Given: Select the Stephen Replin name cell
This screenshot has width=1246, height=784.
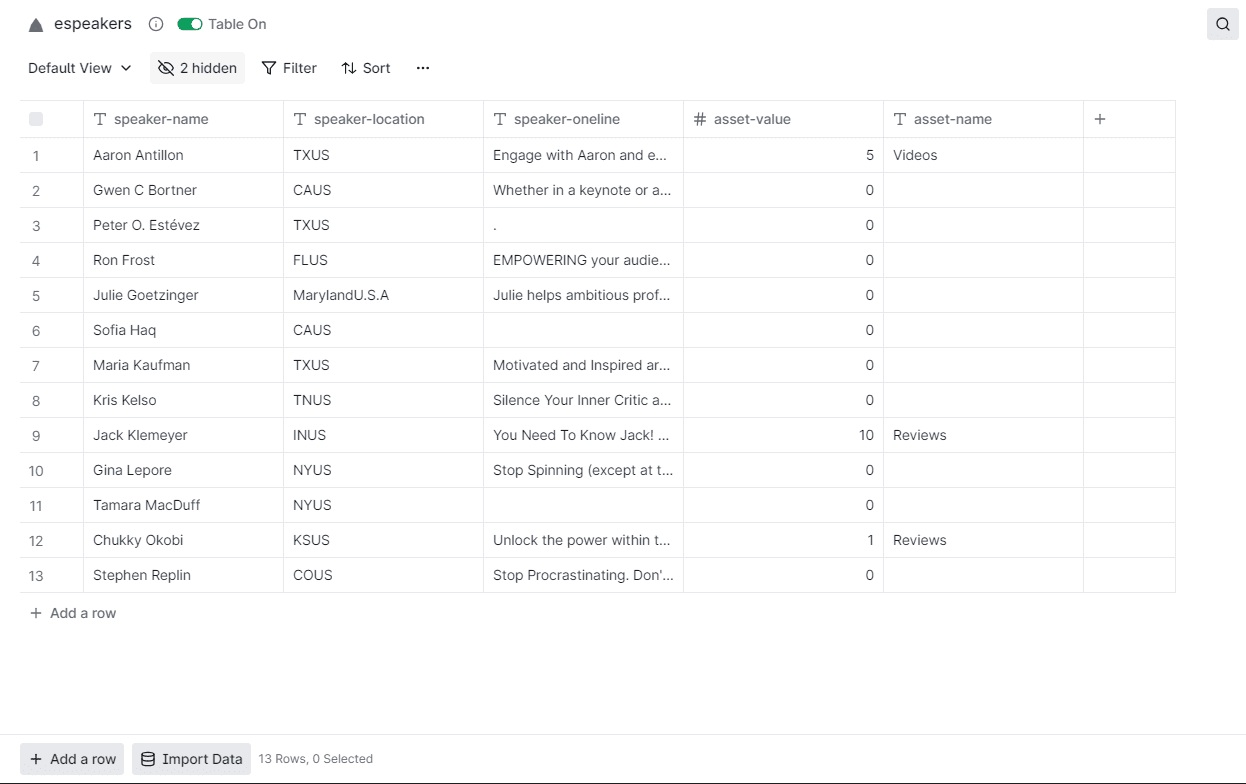Looking at the screenshot, I should [x=184, y=575].
